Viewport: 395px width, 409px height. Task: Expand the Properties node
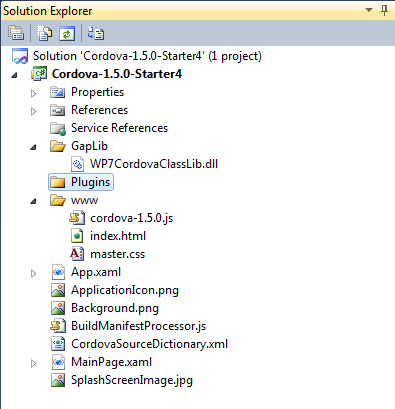tap(33, 93)
